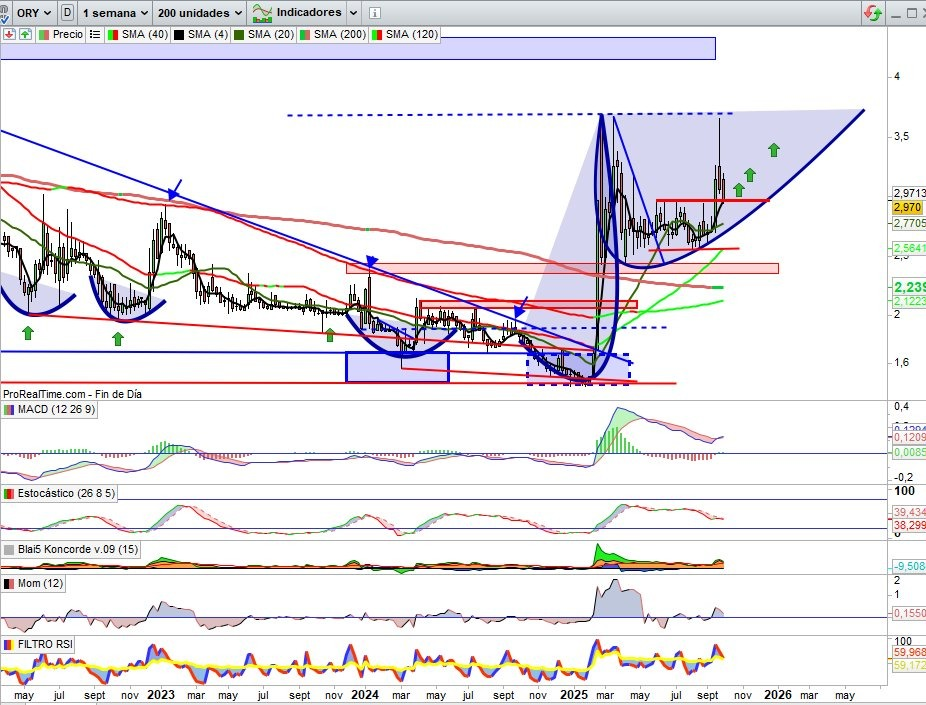Click the Mom (12) indicator label
This screenshot has height=705, width=926.
42,583
